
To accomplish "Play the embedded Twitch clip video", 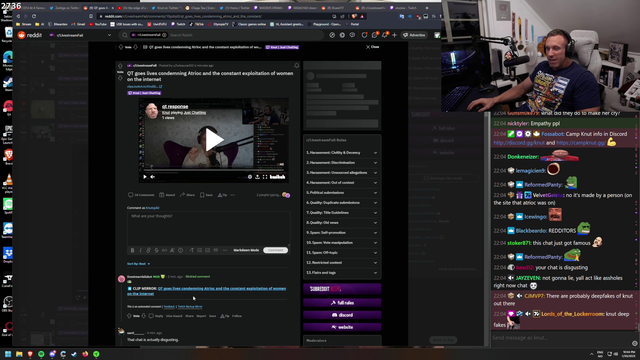I will (x=213, y=140).
